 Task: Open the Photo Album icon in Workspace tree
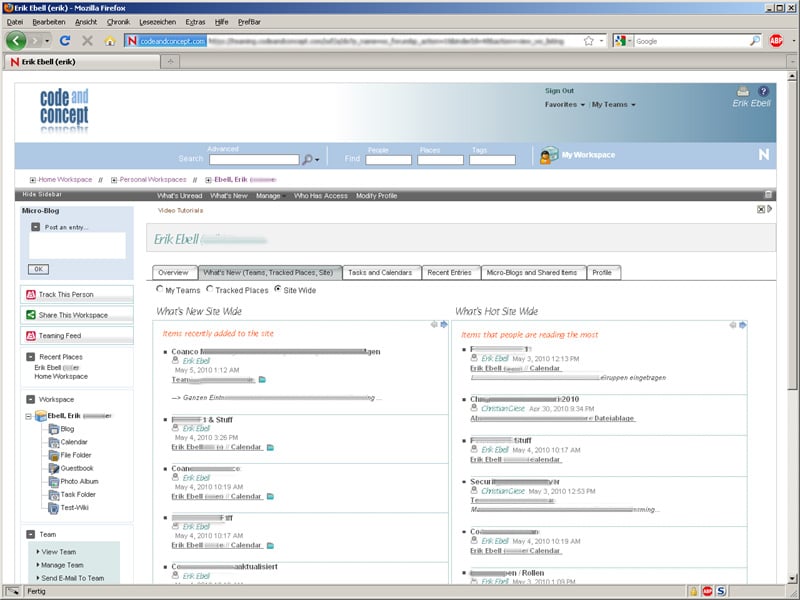point(54,482)
